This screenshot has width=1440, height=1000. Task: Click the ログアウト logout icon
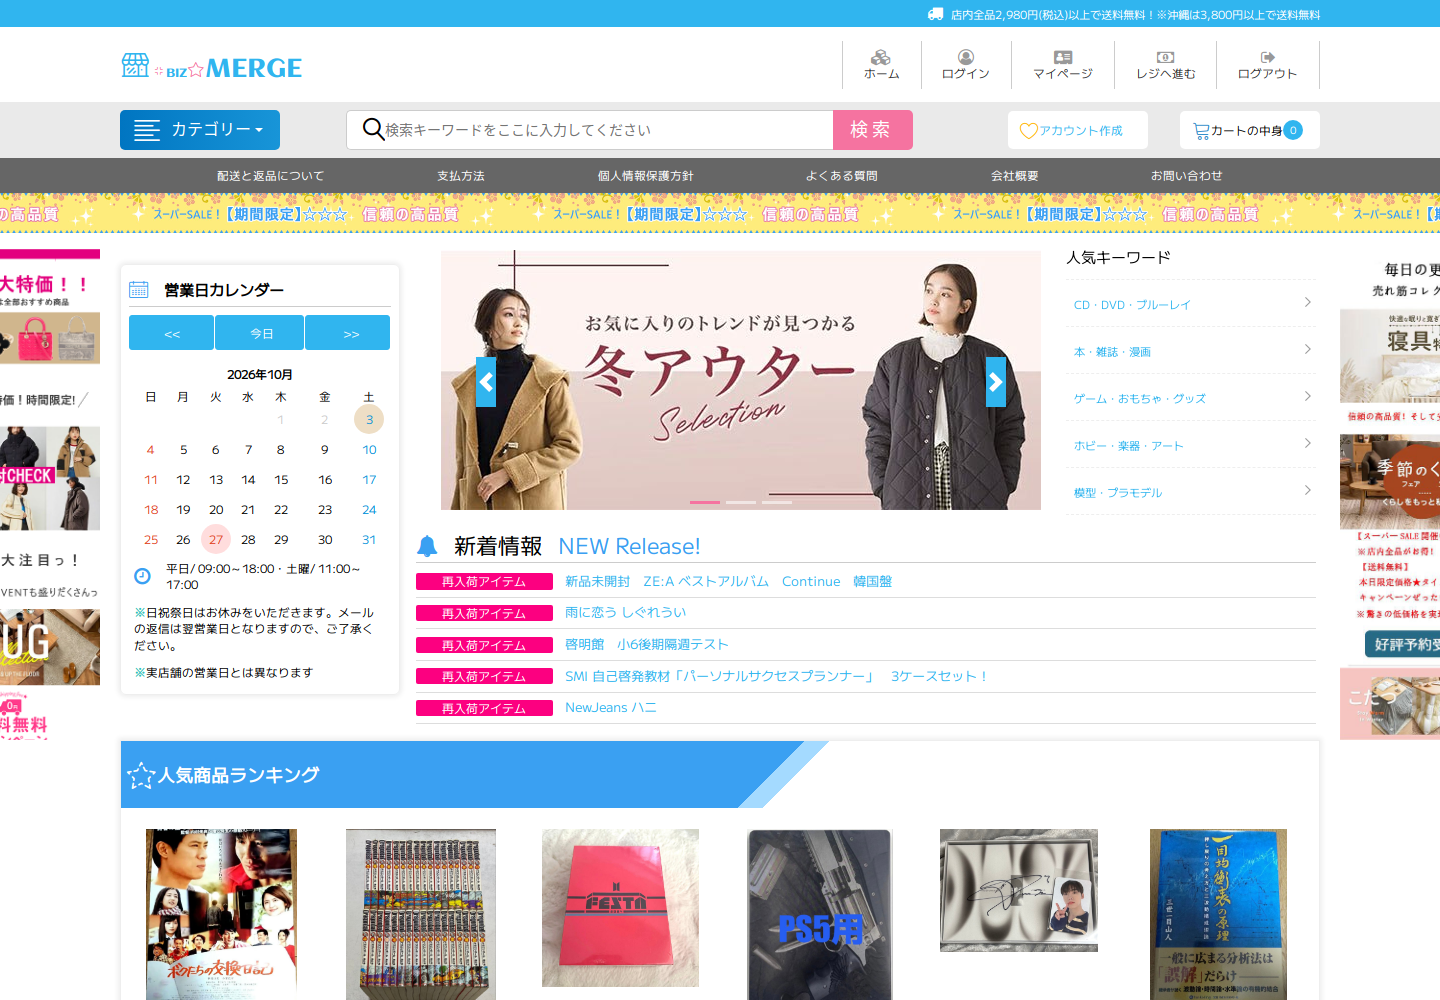(1268, 57)
